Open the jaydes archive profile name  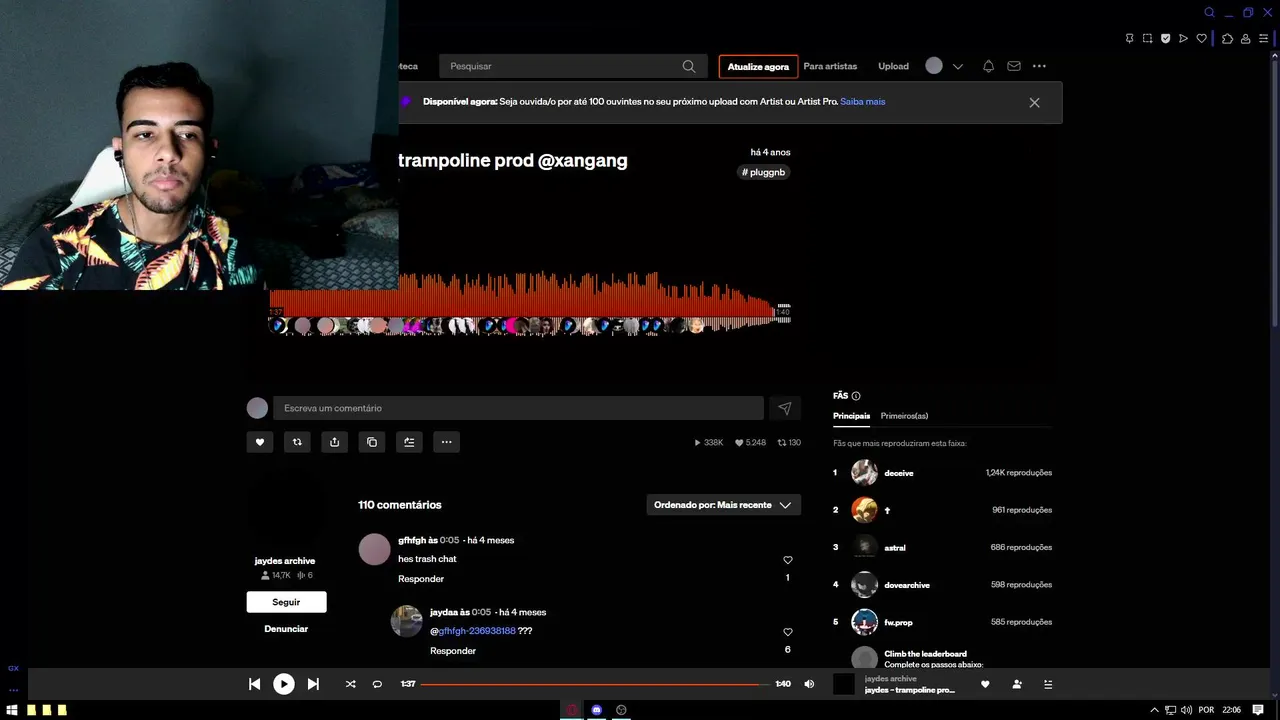pyautogui.click(x=285, y=561)
